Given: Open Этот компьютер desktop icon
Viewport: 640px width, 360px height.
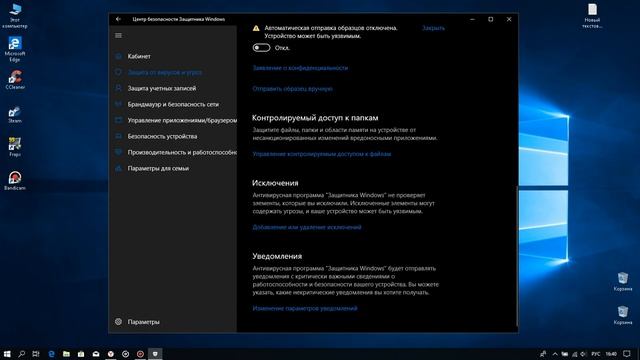Looking at the screenshot, I should coord(15,16).
